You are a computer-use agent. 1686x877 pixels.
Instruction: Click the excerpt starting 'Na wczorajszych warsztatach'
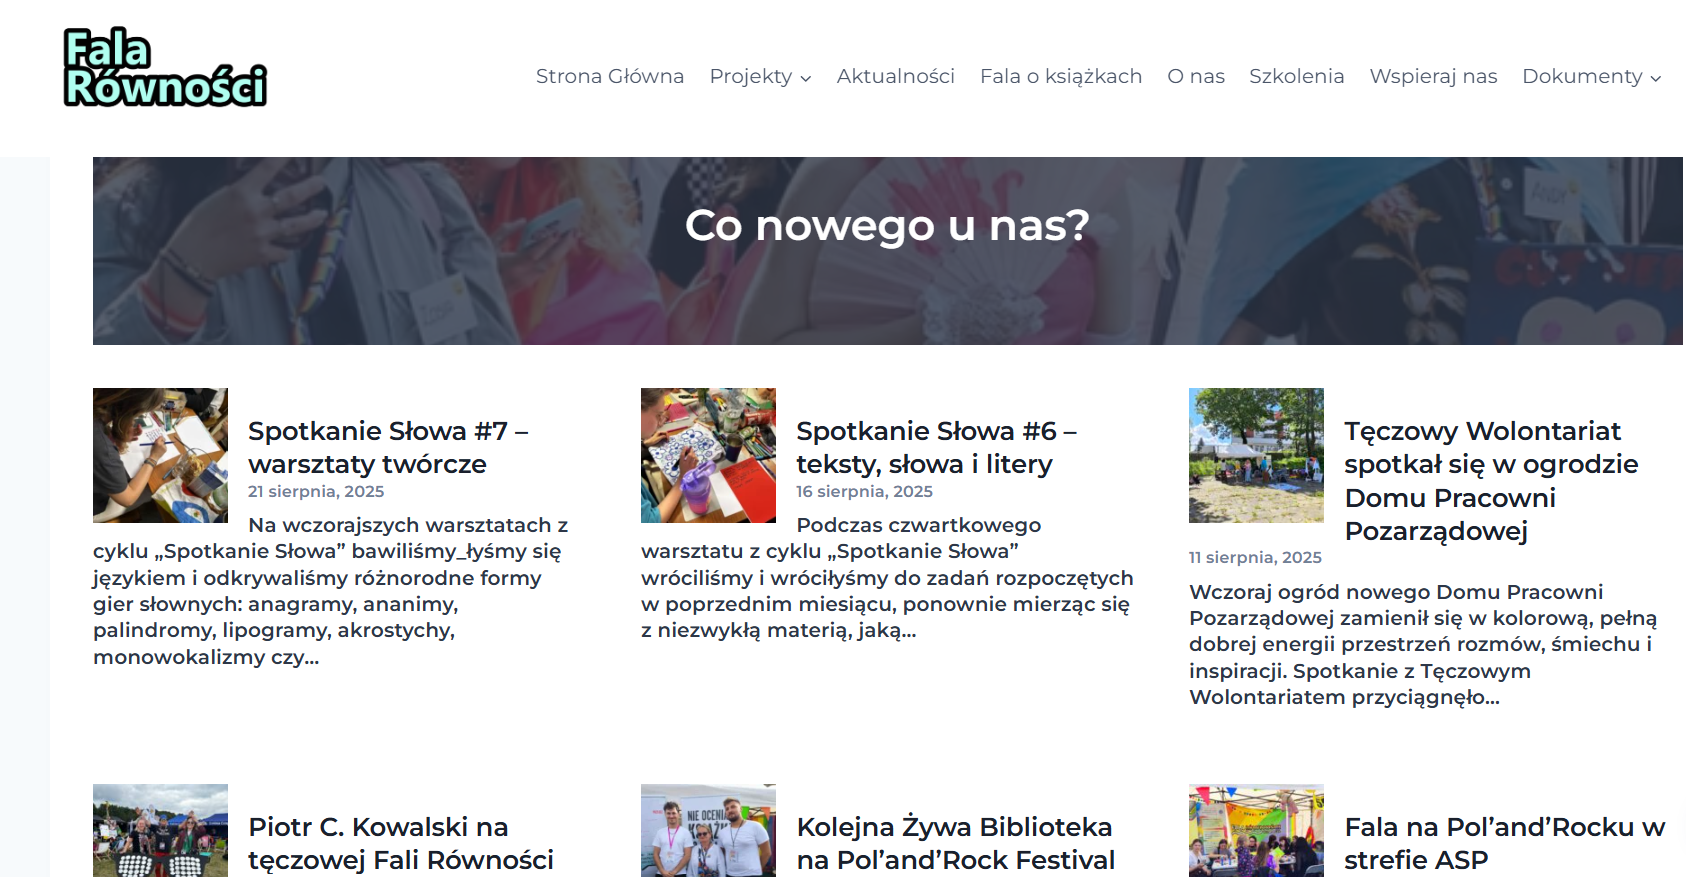point(331,591)
